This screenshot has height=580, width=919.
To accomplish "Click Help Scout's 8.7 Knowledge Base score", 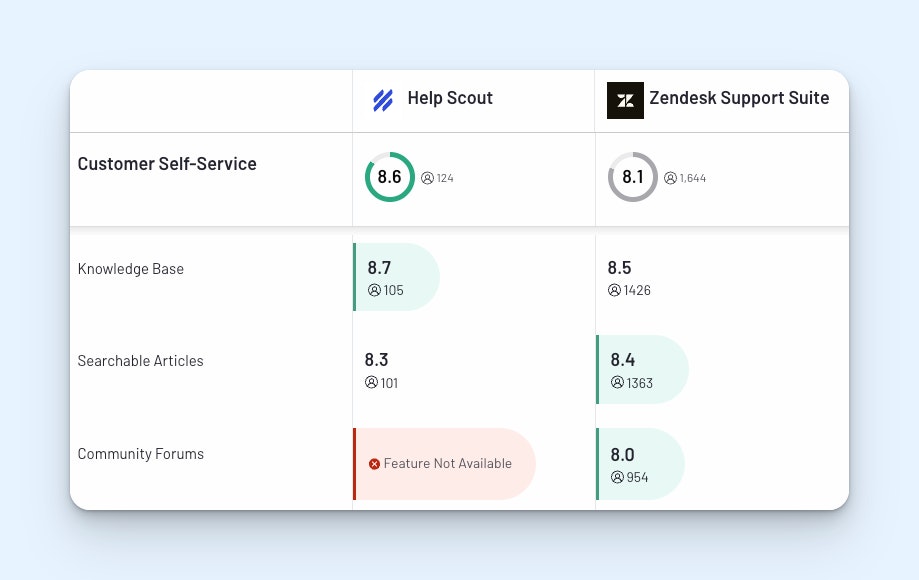I will point(379,268).
